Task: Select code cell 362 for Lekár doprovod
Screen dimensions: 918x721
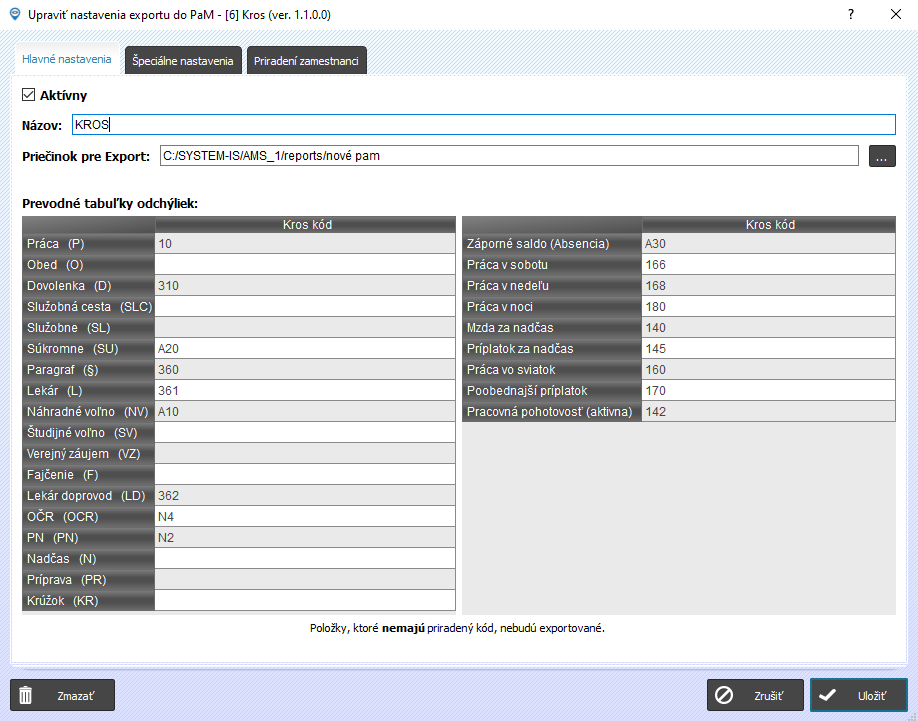Action: (305, 496)
